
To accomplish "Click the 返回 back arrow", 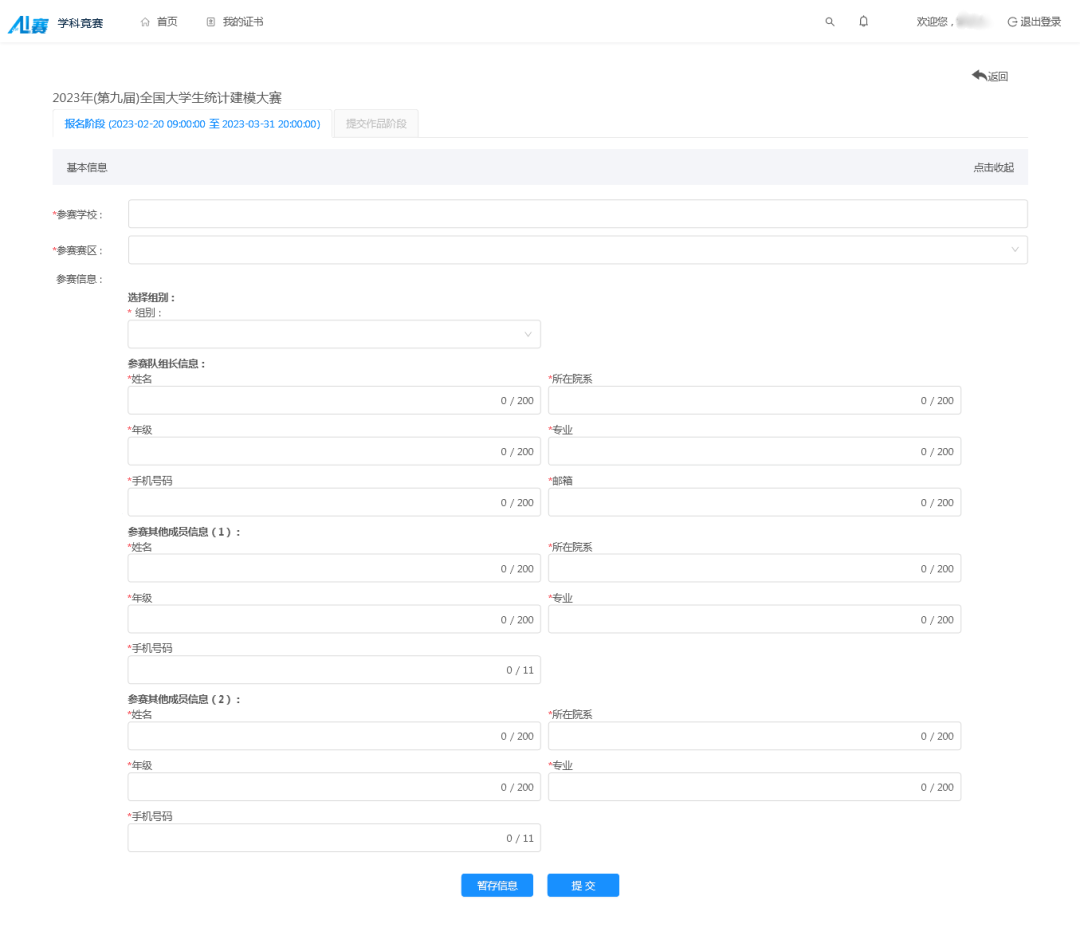I will point(989,76).
